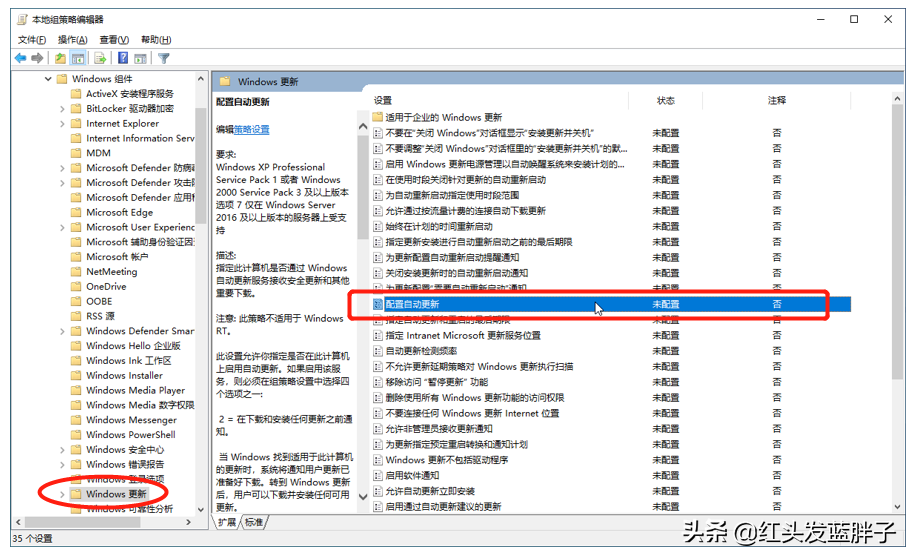The width and height of the screenshot is (912, 560).
Task: Expand the Internet Explorer tree node
Action: pos(62,123)
